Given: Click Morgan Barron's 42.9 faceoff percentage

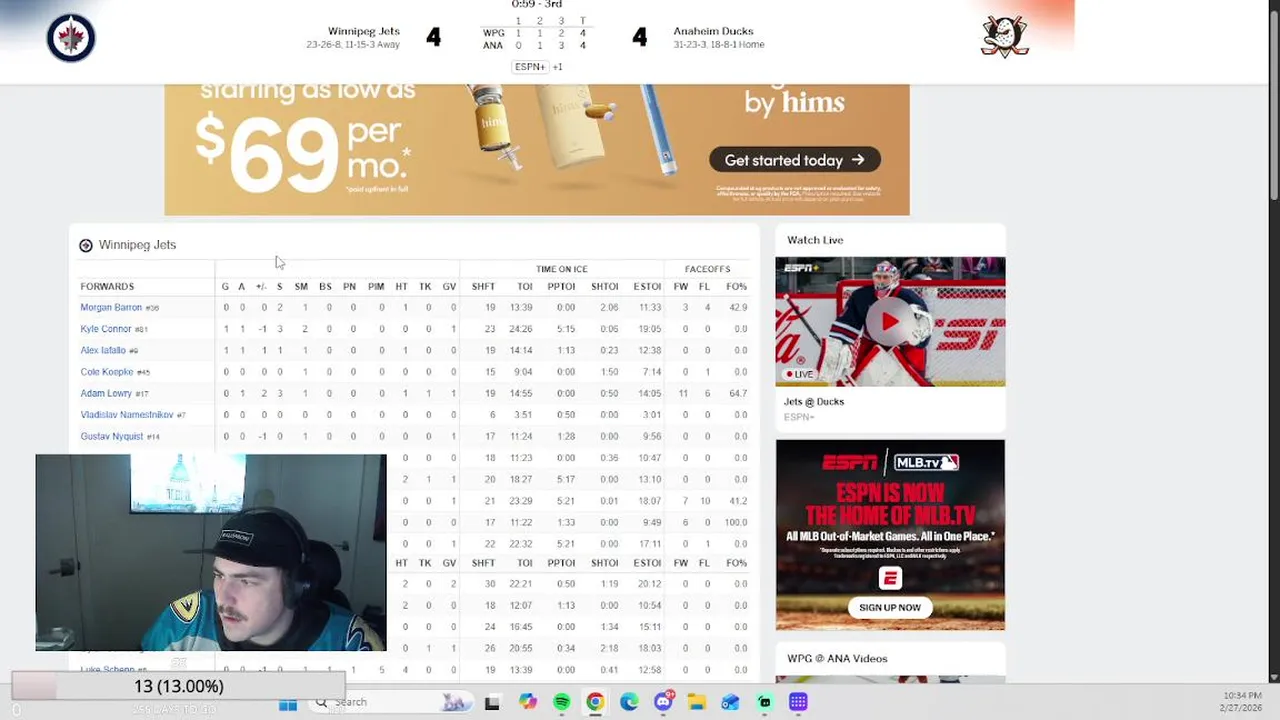Looking at the screenshot, I should pos(738,308).
